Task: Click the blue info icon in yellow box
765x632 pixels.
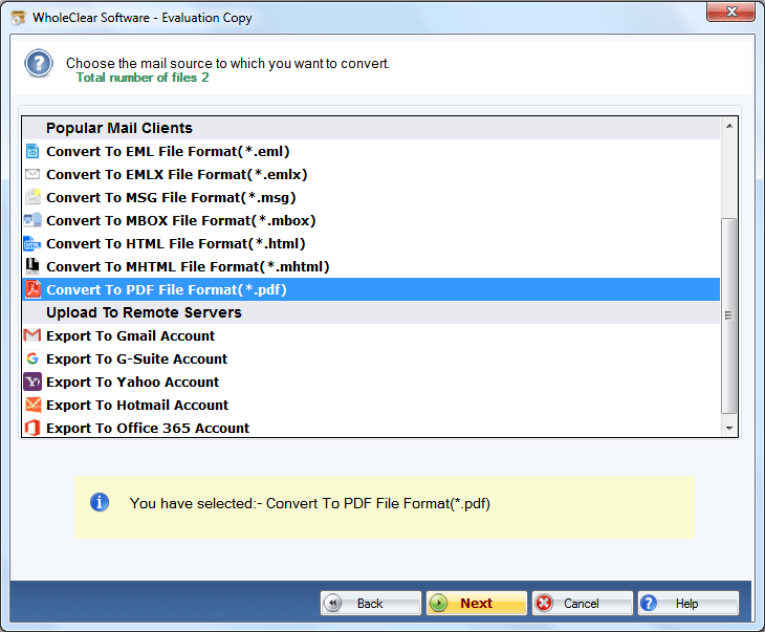Action: pyautogui.click(x=100, y=502)
